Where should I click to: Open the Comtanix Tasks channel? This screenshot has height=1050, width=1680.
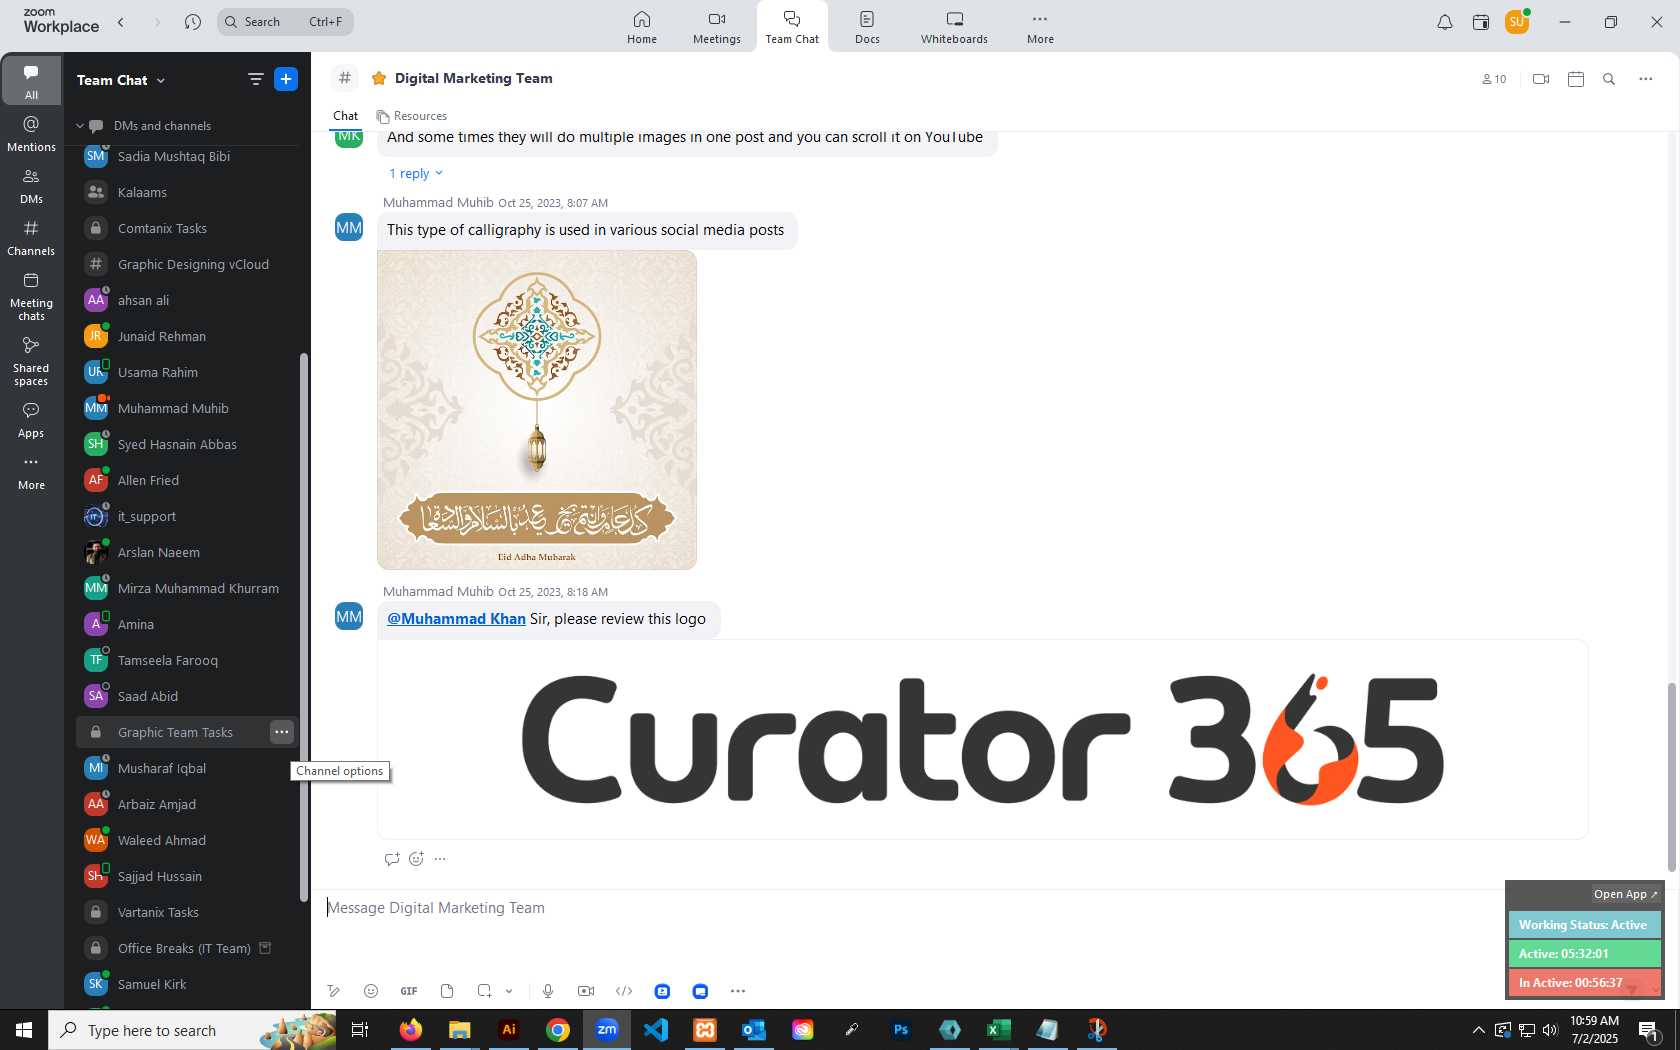pos(187,228)
